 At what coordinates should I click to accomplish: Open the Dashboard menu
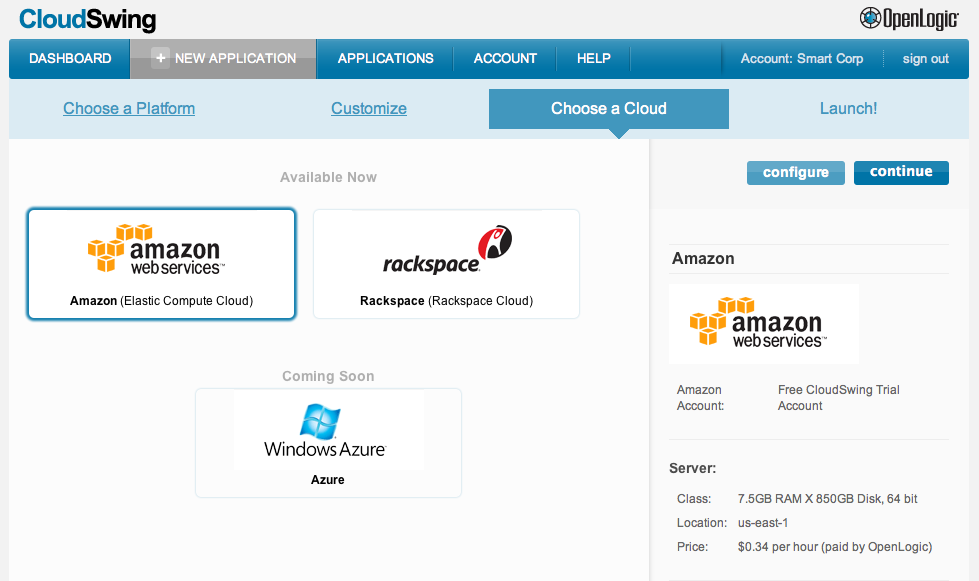(70, 59)
